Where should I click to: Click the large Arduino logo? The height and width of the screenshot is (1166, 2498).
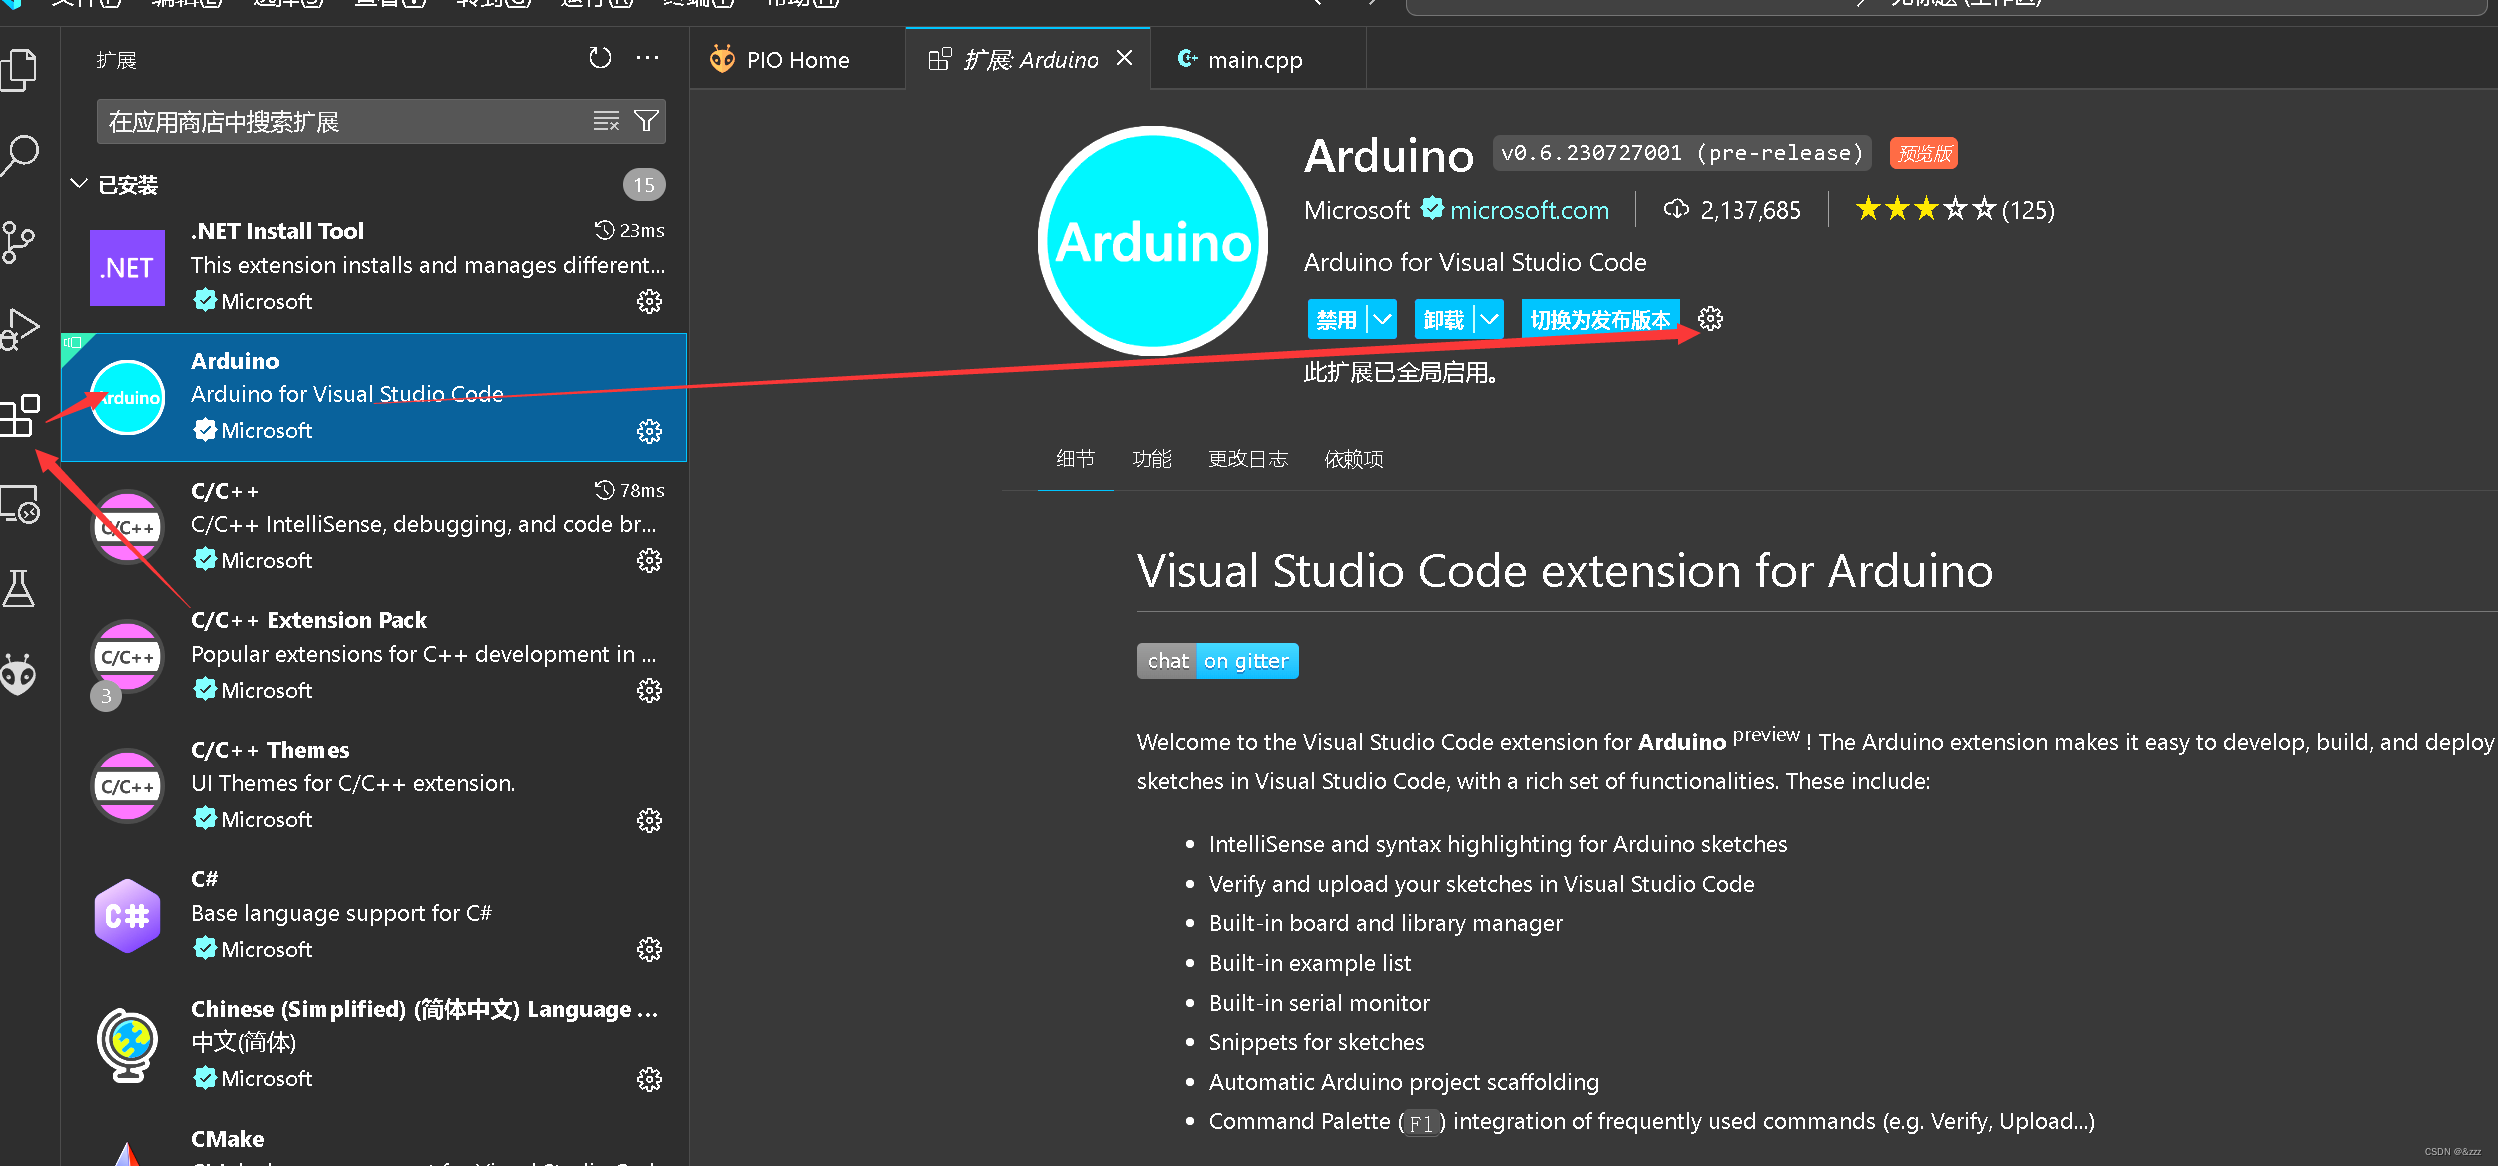pos(1153,241)
